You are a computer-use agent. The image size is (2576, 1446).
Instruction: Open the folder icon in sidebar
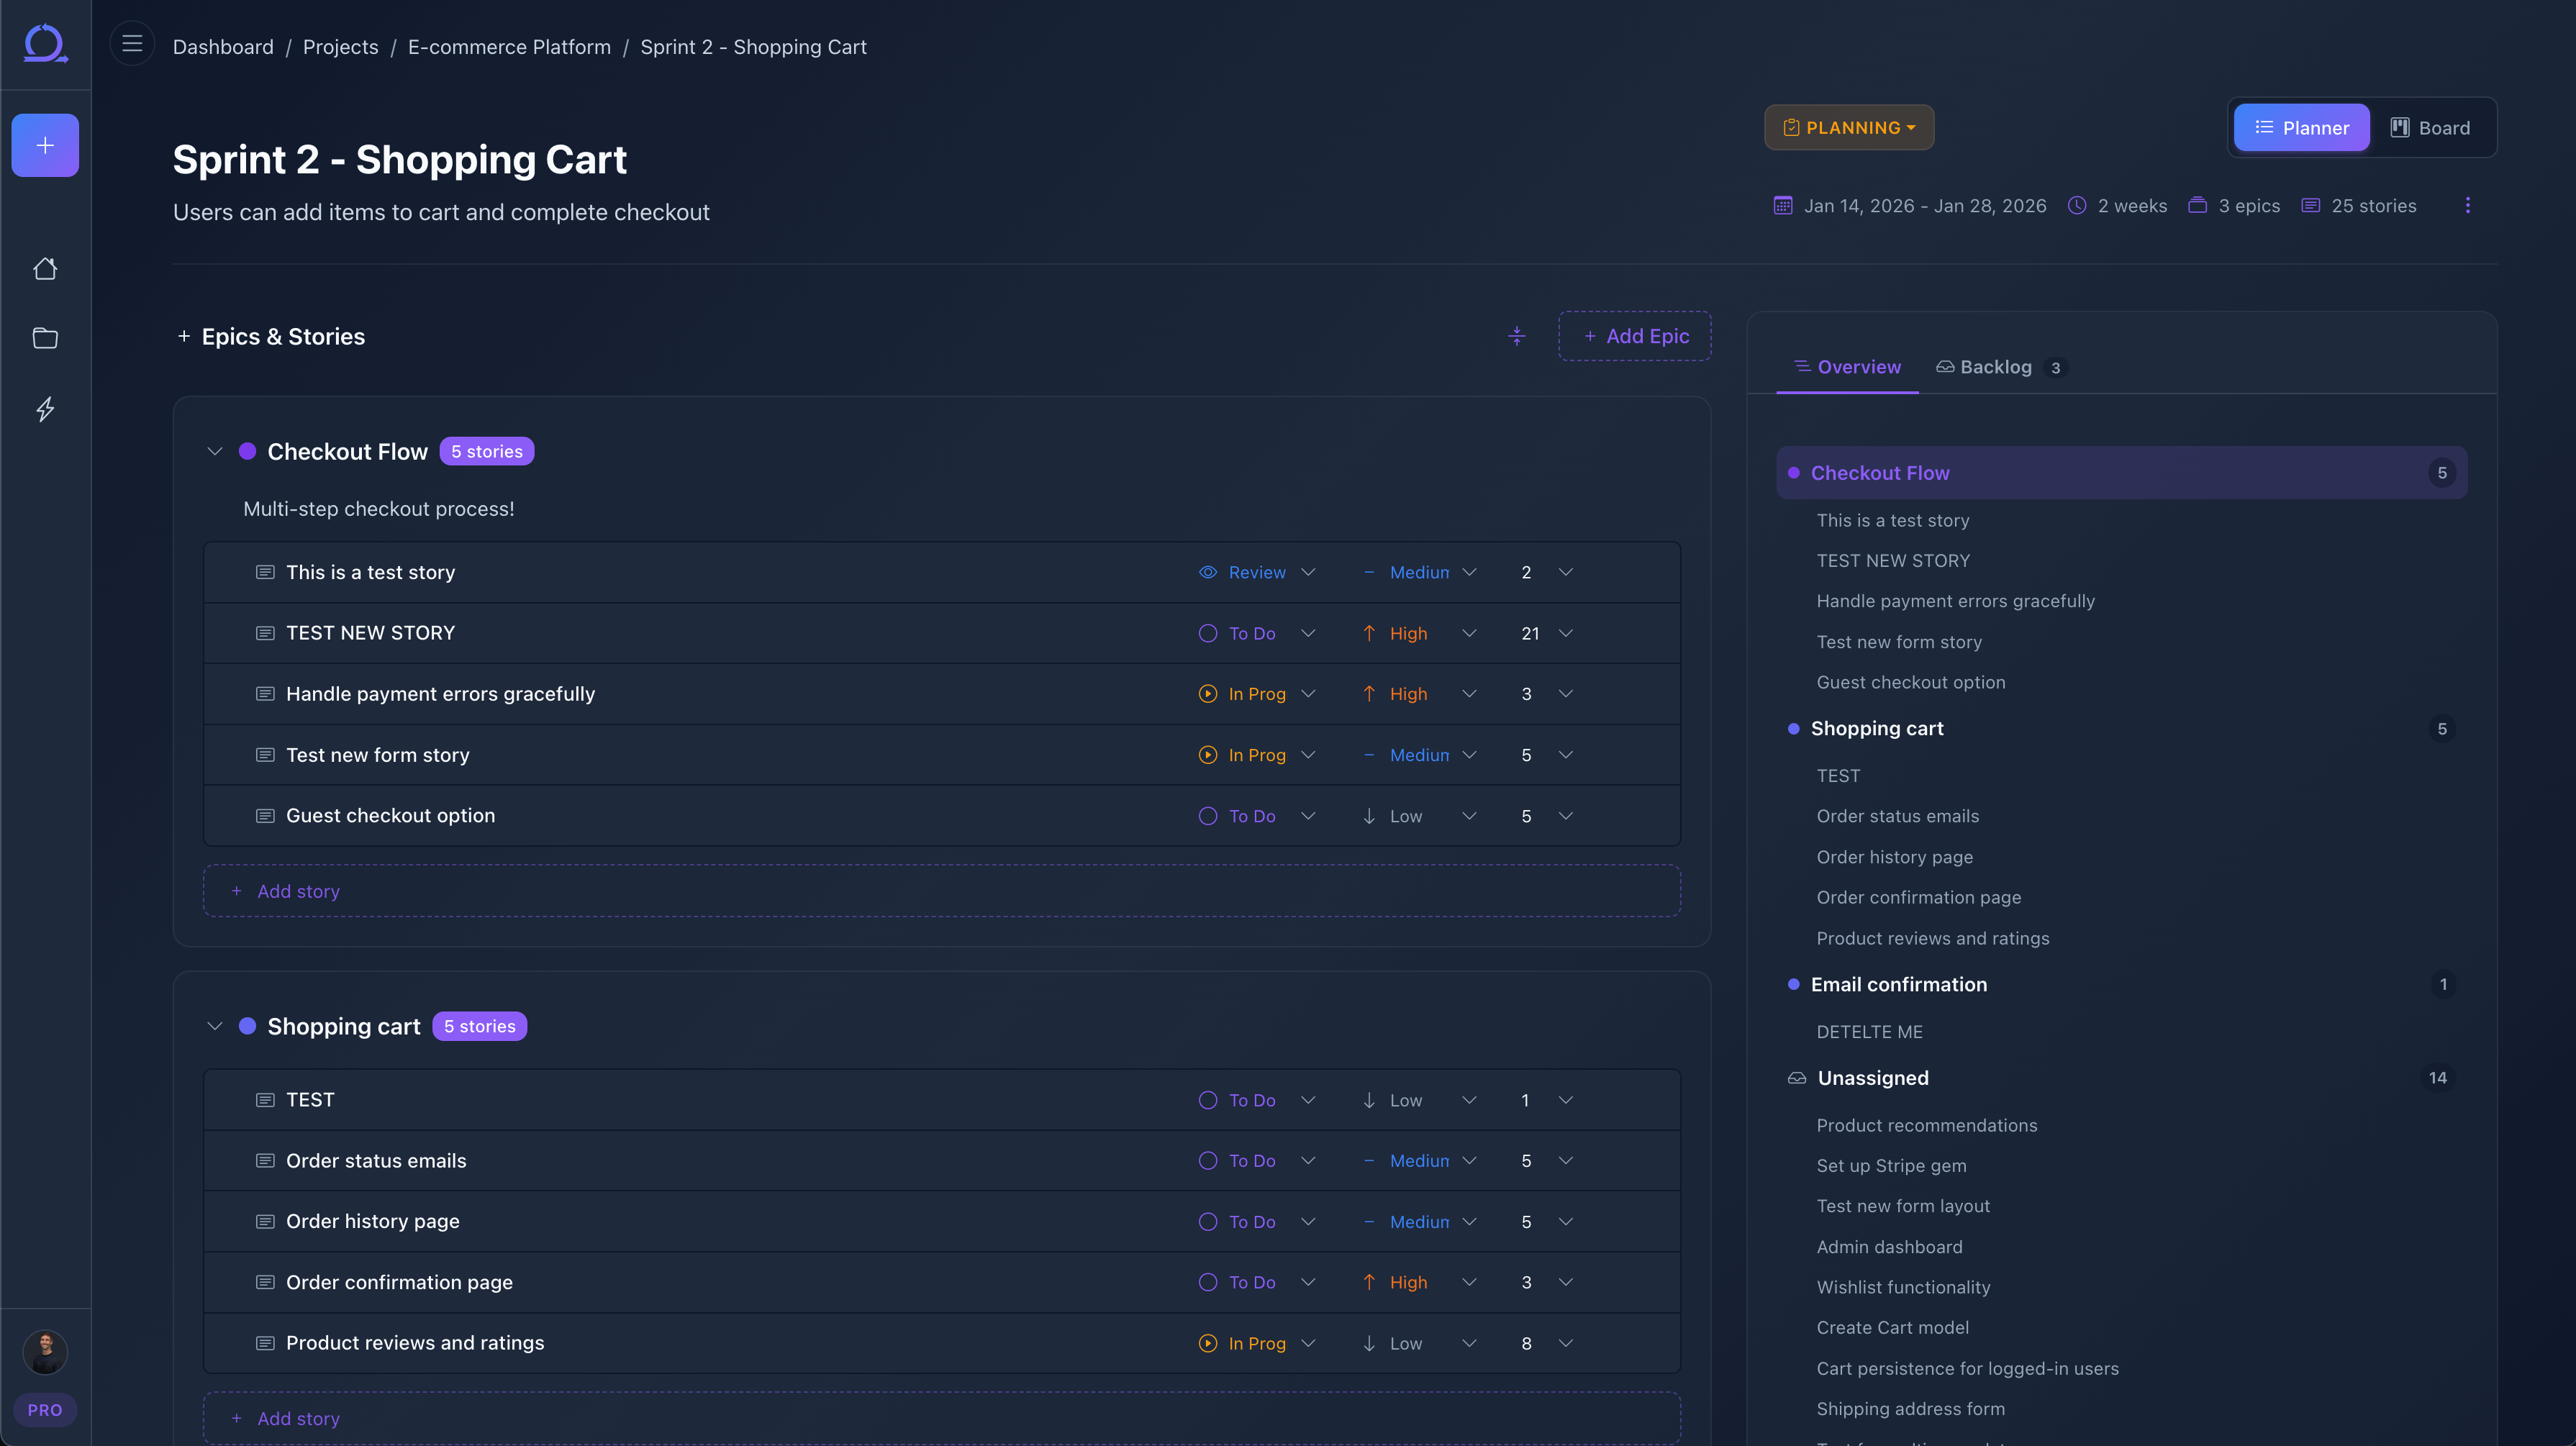coord(45,338)
